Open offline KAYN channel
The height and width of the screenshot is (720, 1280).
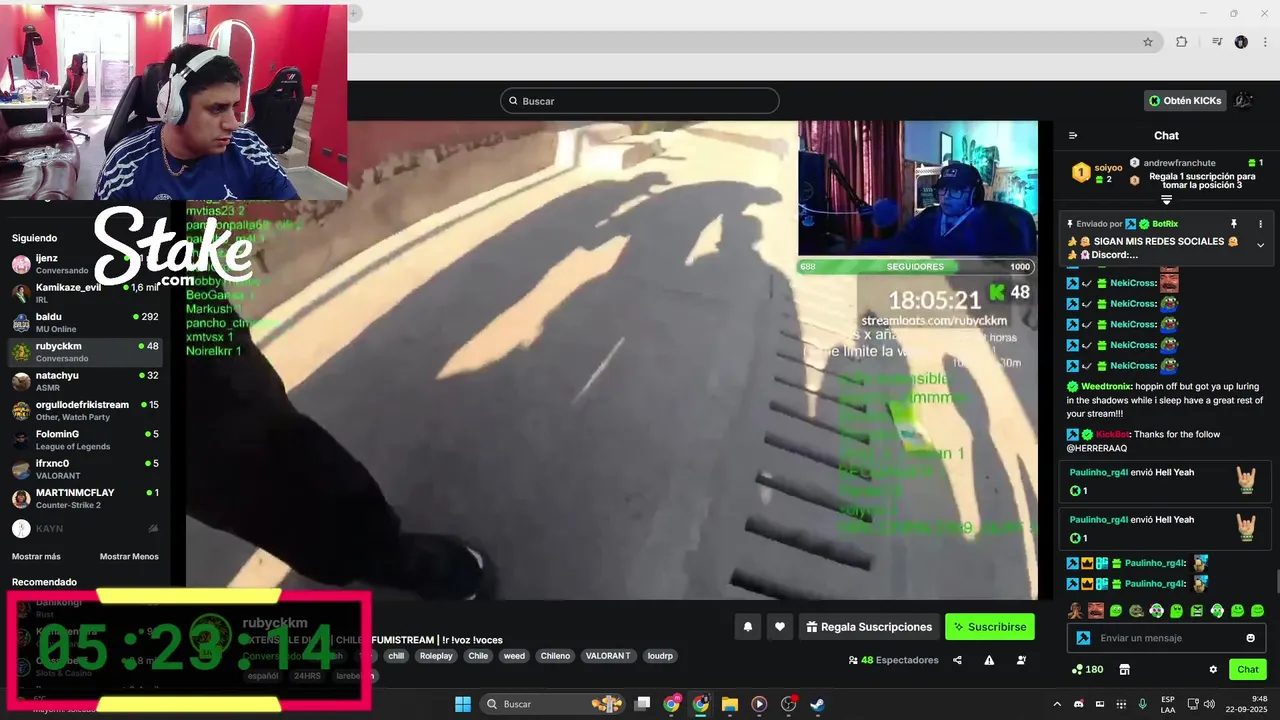tap(85, 528)
